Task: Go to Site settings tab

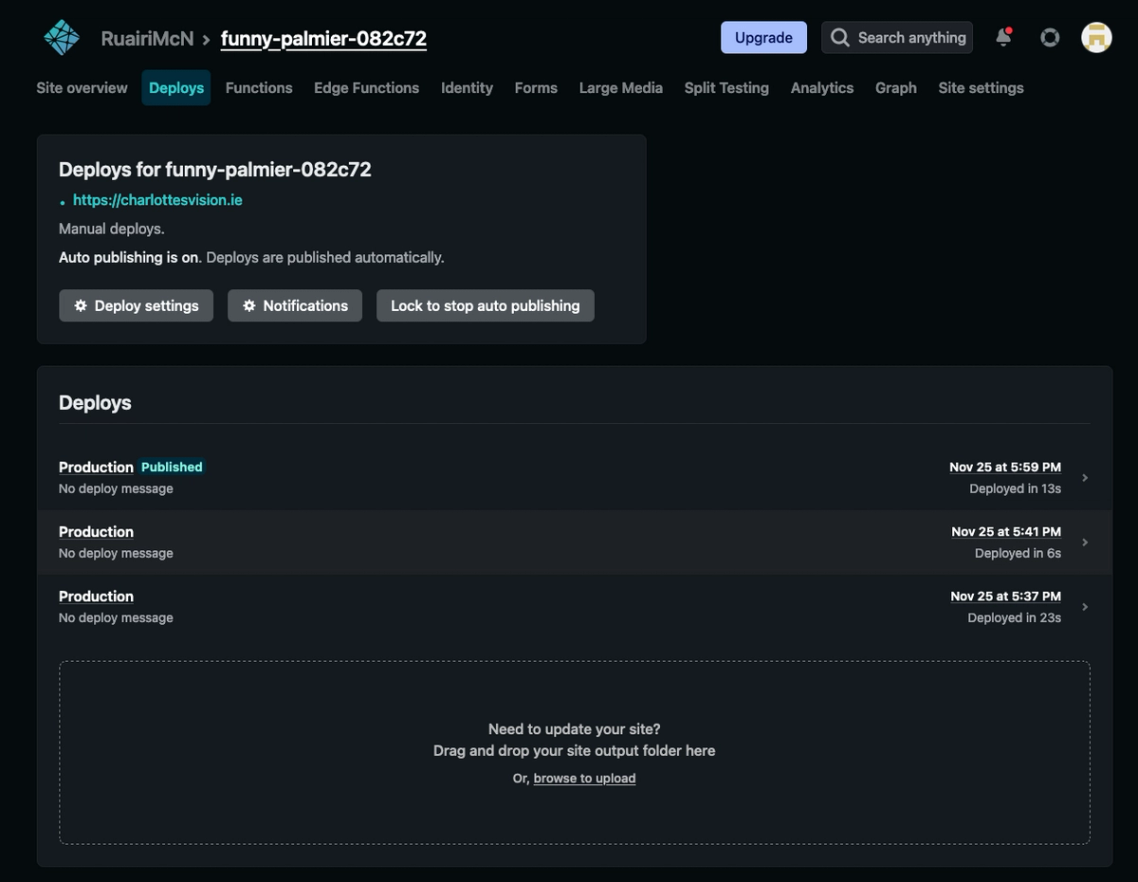Action: 981,88
